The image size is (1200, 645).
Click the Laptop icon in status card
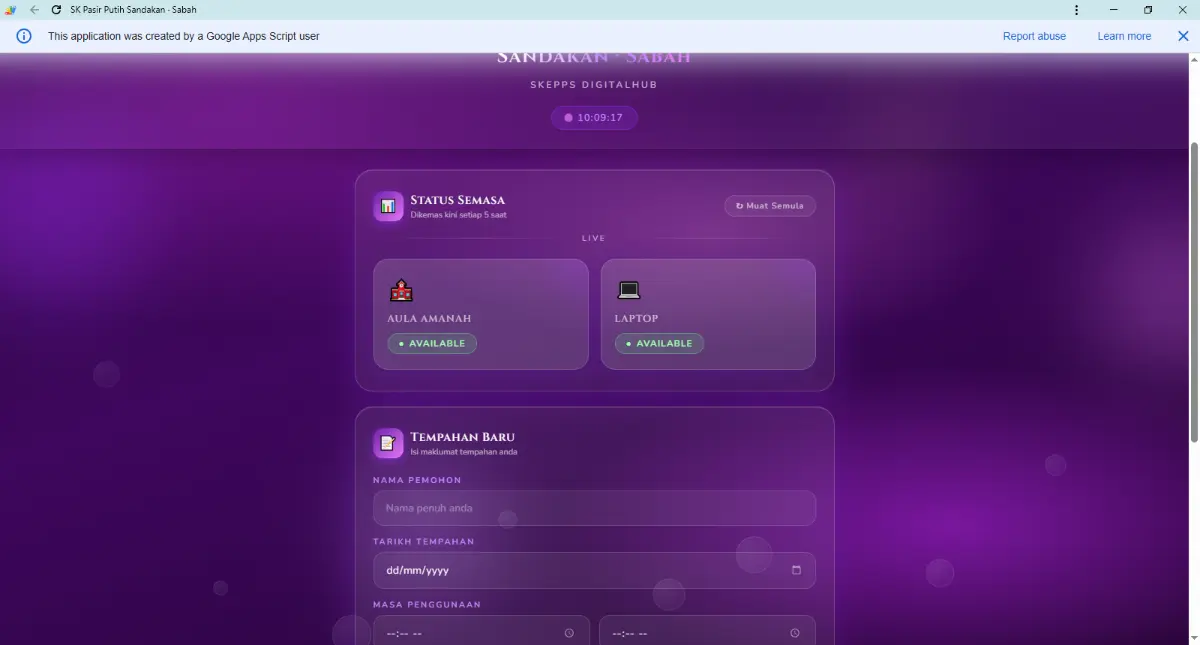pyautogui.click(x=628, y=291)
